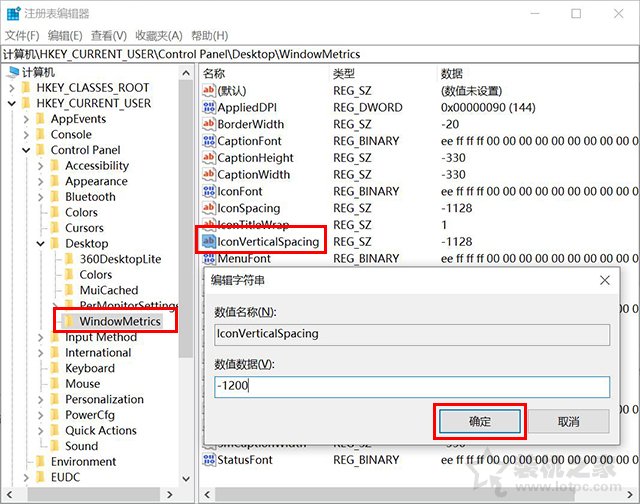The height and width of the screenshot is (504, 640).
Task: Click the Bluetooth folder icon
Action: coord(55,197)
